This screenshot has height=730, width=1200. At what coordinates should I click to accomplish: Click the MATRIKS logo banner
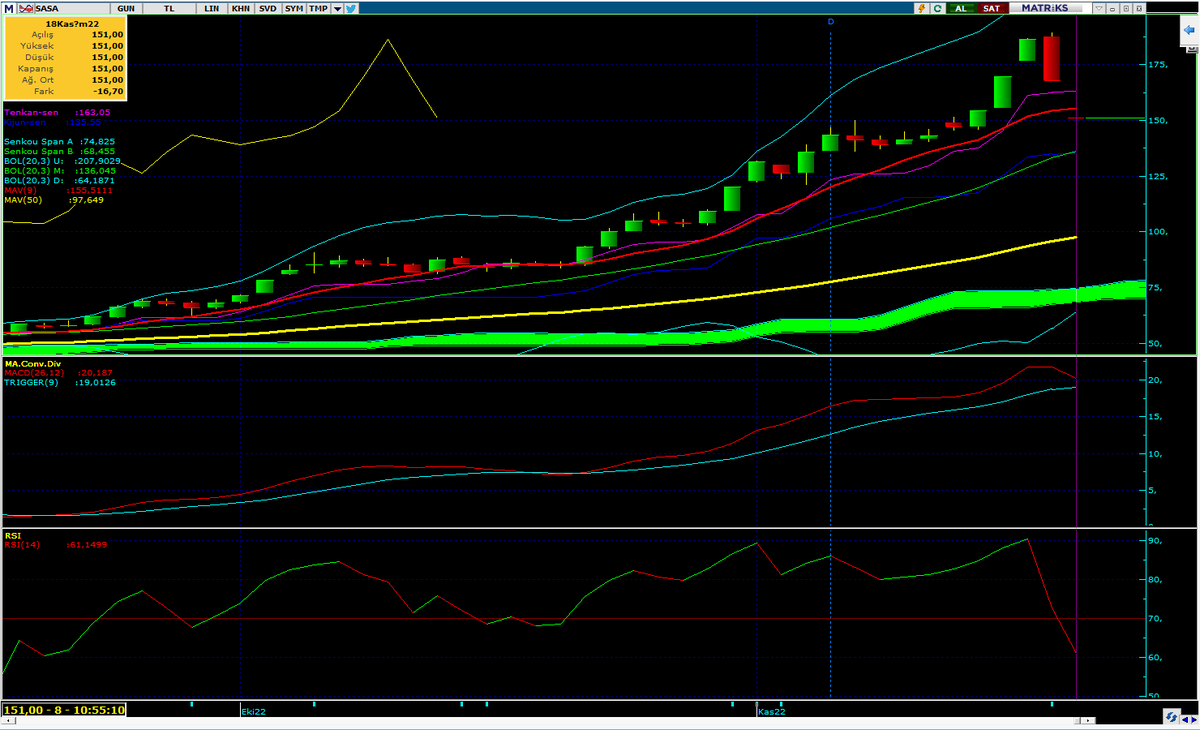click(1050, 8)
